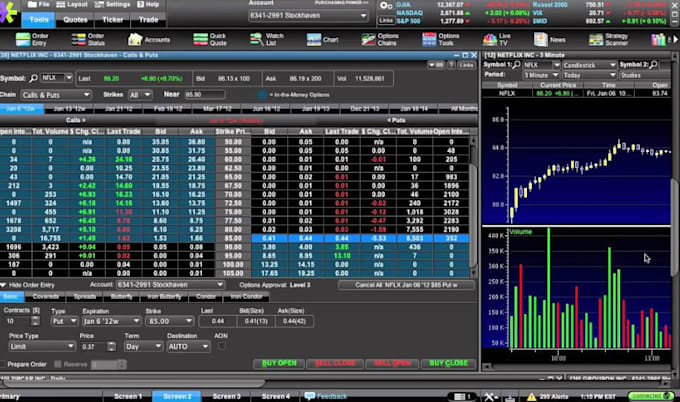Click the Near strike price input field

coord(205,95)
